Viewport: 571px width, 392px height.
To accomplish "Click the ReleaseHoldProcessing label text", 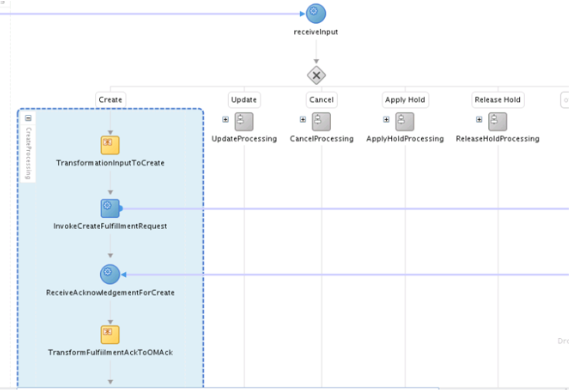I will coord(497,139).
